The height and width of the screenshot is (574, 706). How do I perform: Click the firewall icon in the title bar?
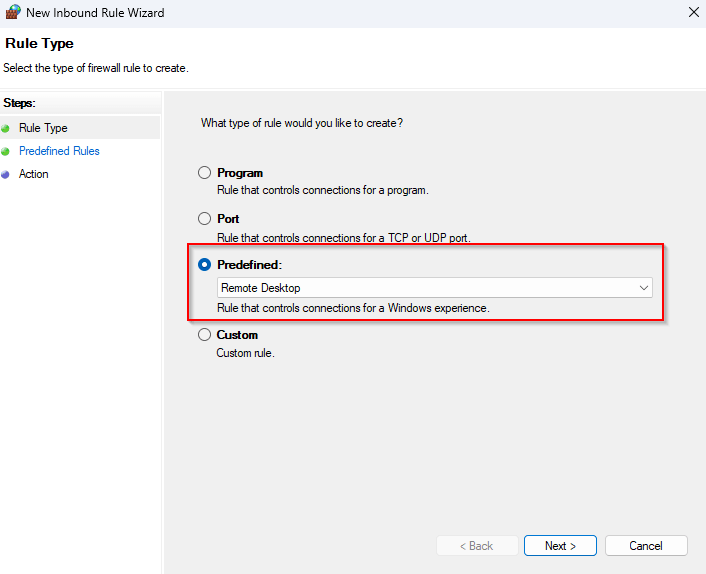click(13, 13)
